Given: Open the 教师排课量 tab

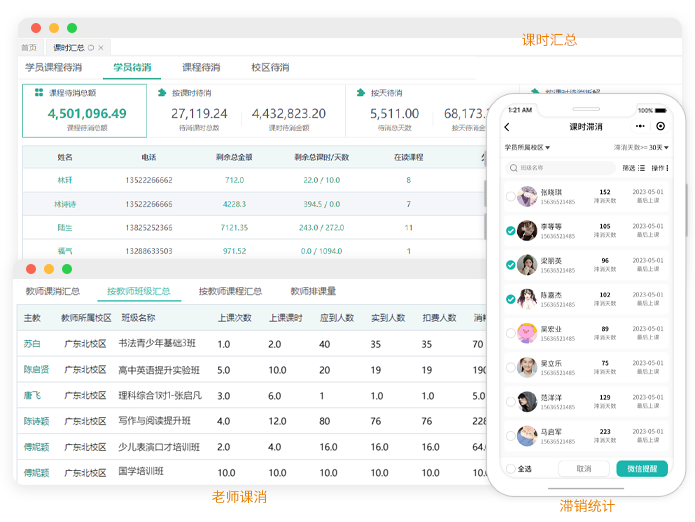Looking at the screenshot, I should coord(313,291).
